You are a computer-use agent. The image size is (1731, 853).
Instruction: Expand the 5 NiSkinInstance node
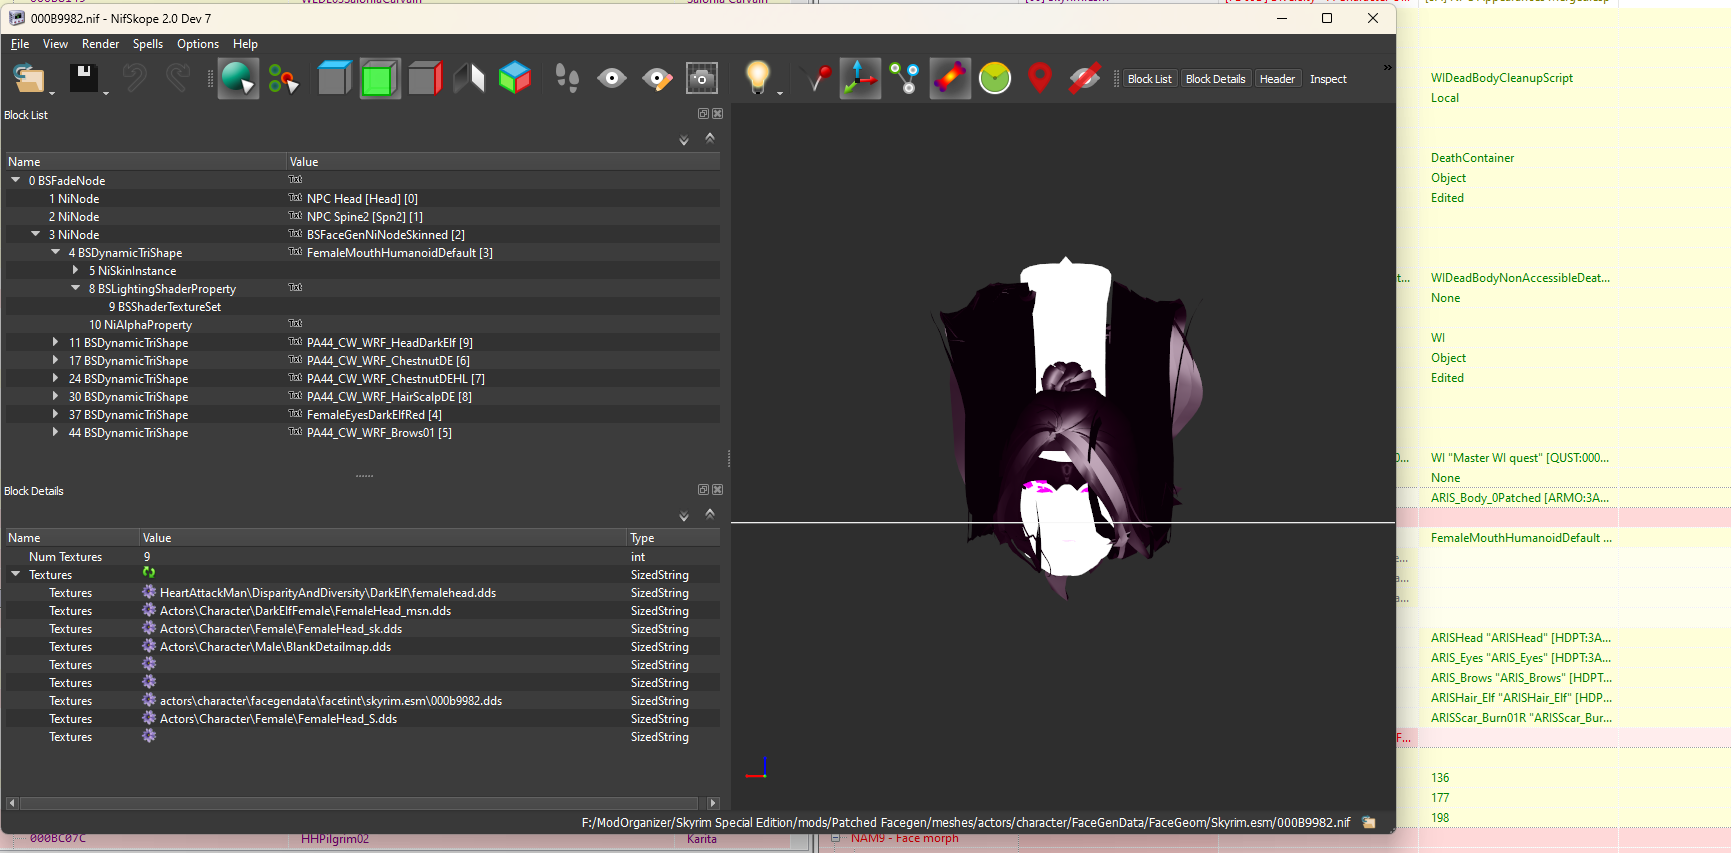(76, 270)
